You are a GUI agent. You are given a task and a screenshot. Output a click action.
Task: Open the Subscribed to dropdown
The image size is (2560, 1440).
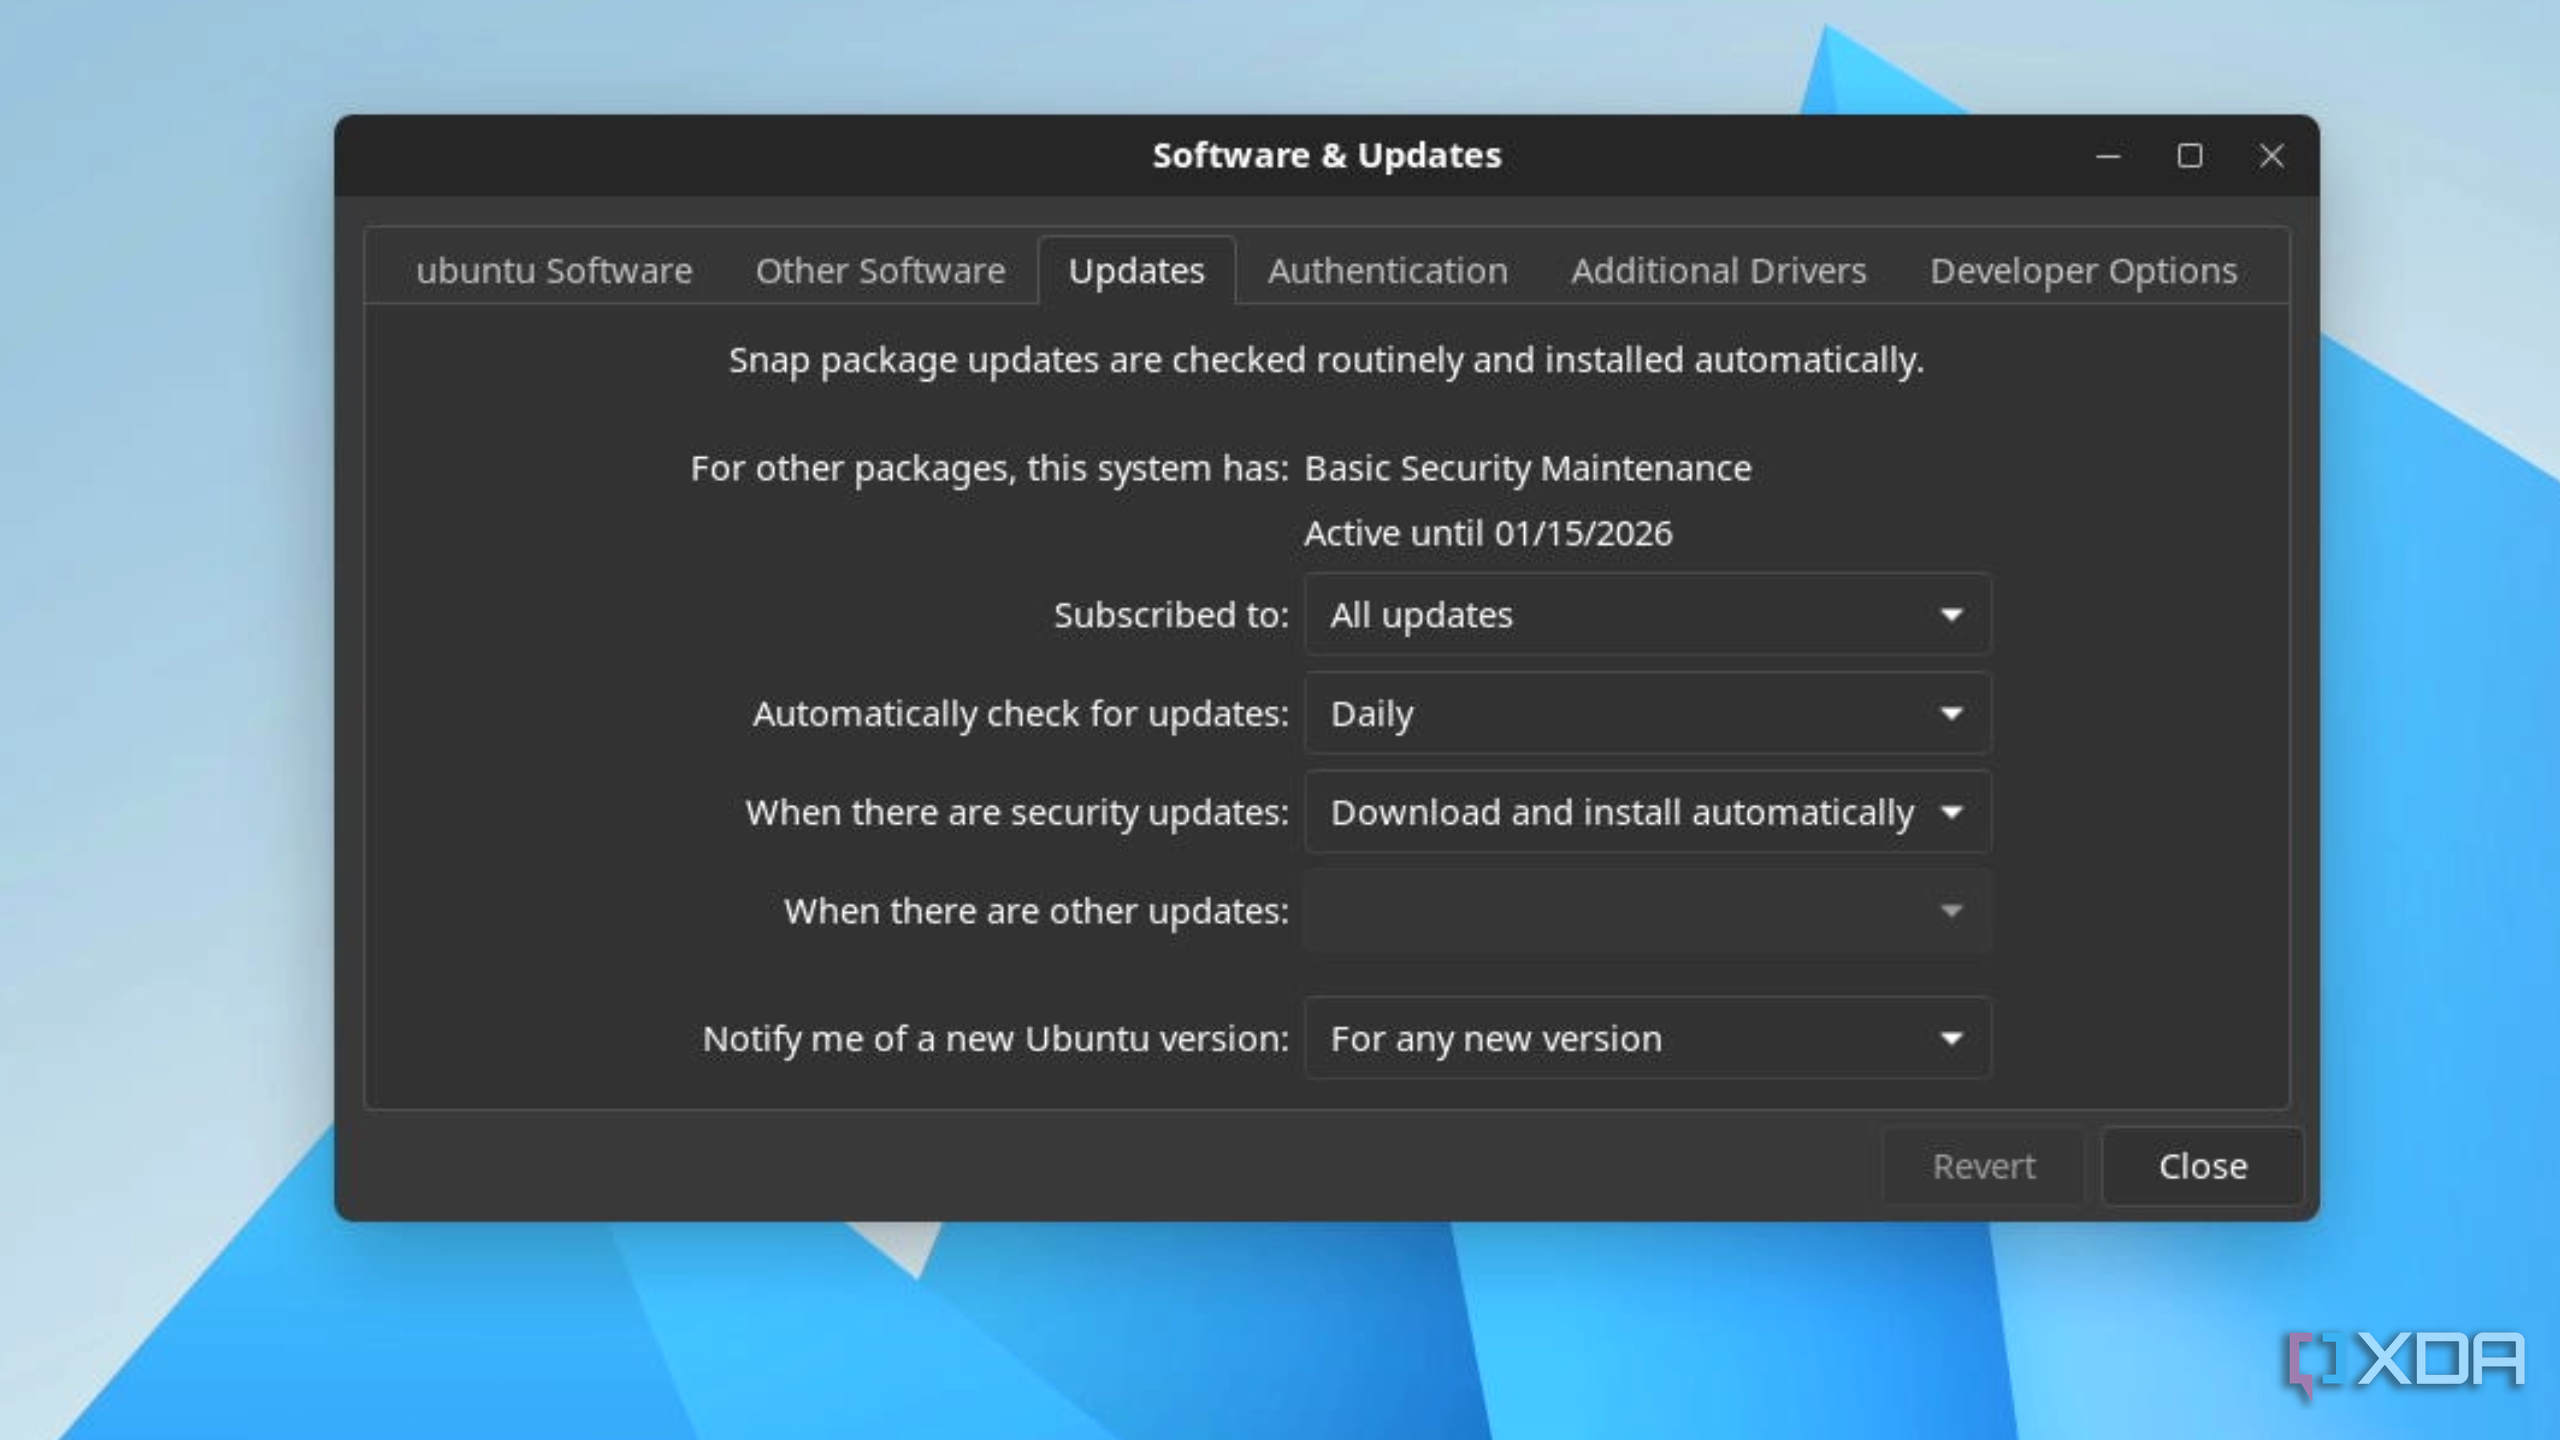click(x=1647, y=615)
